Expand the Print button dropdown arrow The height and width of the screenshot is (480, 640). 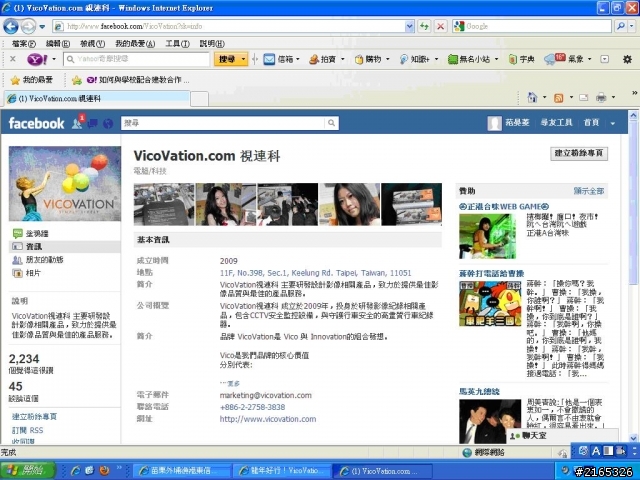point(613,98)
